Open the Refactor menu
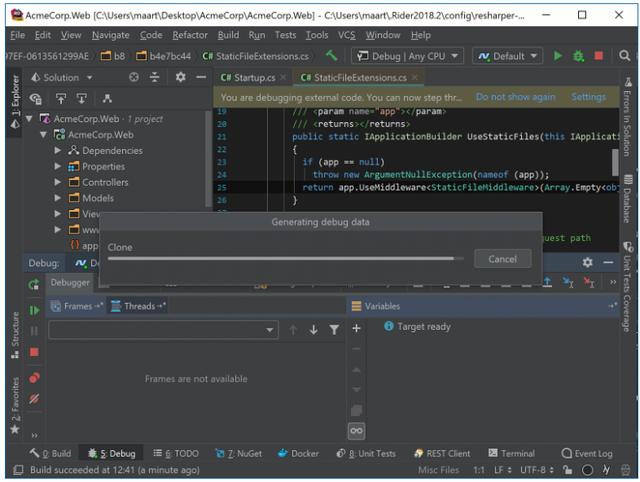Screen dimensions: 640x482 click(x=190, y=36)
